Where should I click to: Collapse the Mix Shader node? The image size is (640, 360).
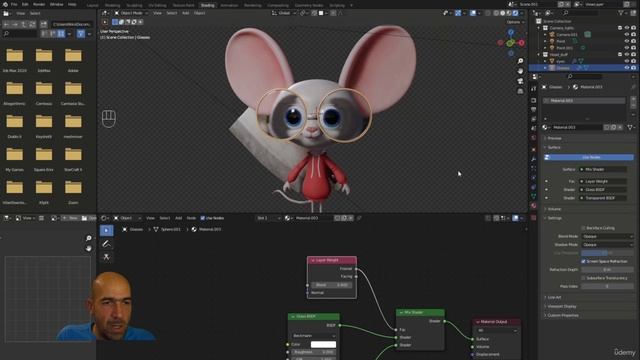(401, 312)
